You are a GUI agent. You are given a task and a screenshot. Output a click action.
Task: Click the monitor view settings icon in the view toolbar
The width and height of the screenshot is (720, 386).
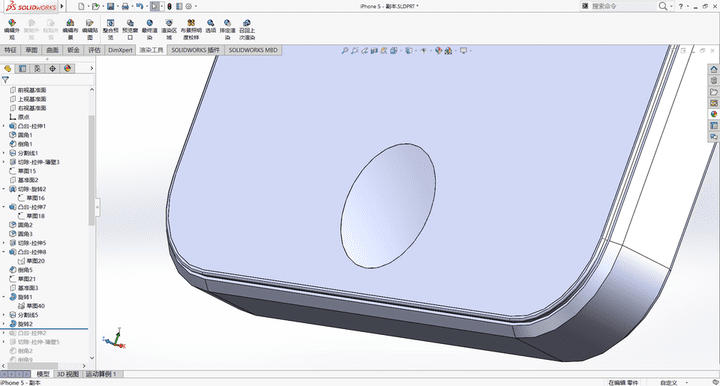point(463,50)
